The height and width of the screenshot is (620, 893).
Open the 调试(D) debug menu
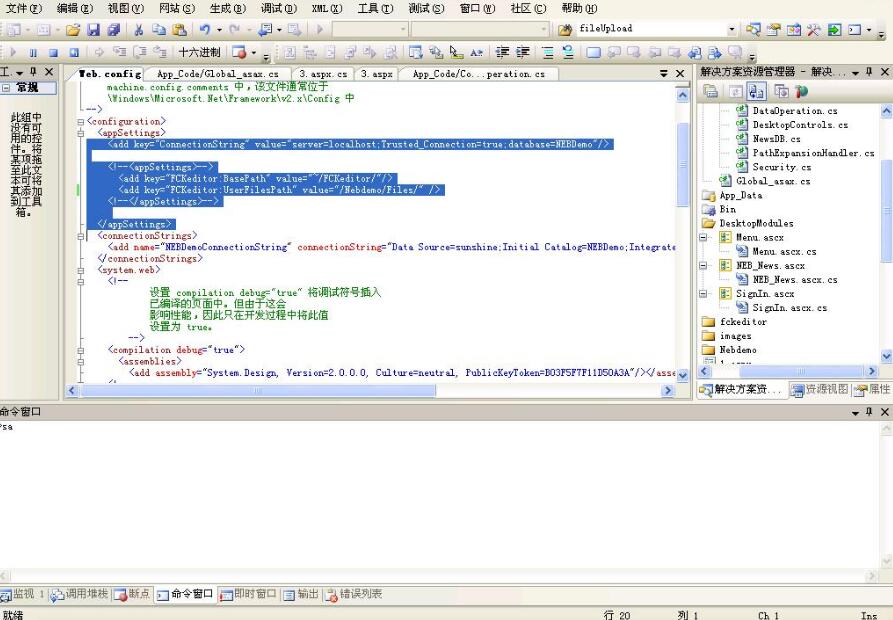tap(278, 8)
